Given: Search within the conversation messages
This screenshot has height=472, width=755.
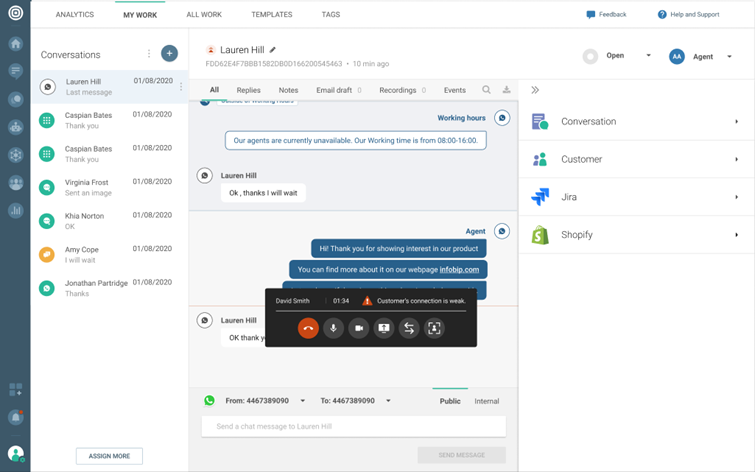Looking at the screenshot, I should coord(487,90).
